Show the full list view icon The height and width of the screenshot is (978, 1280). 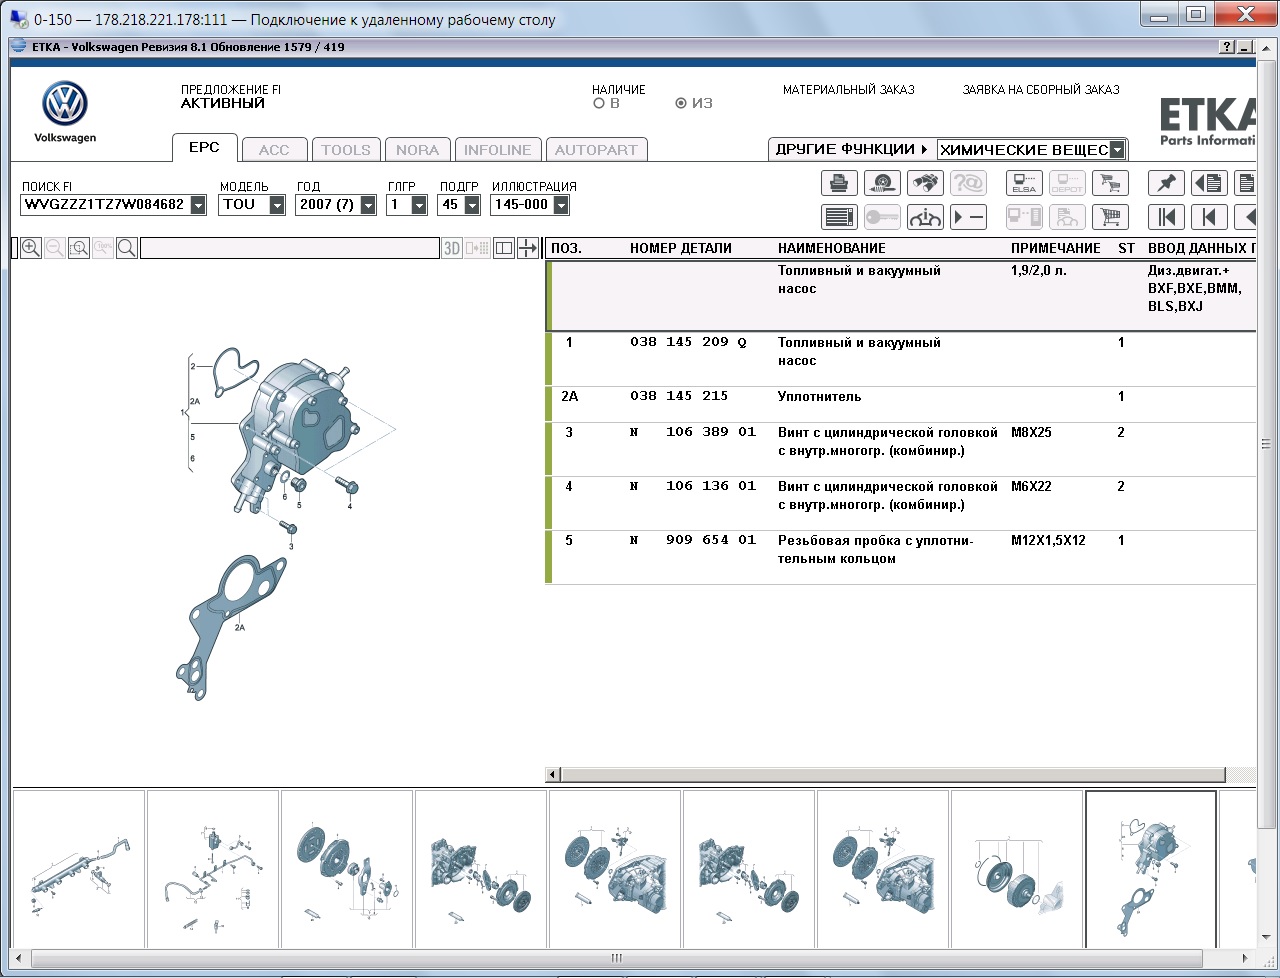[839, 217]
